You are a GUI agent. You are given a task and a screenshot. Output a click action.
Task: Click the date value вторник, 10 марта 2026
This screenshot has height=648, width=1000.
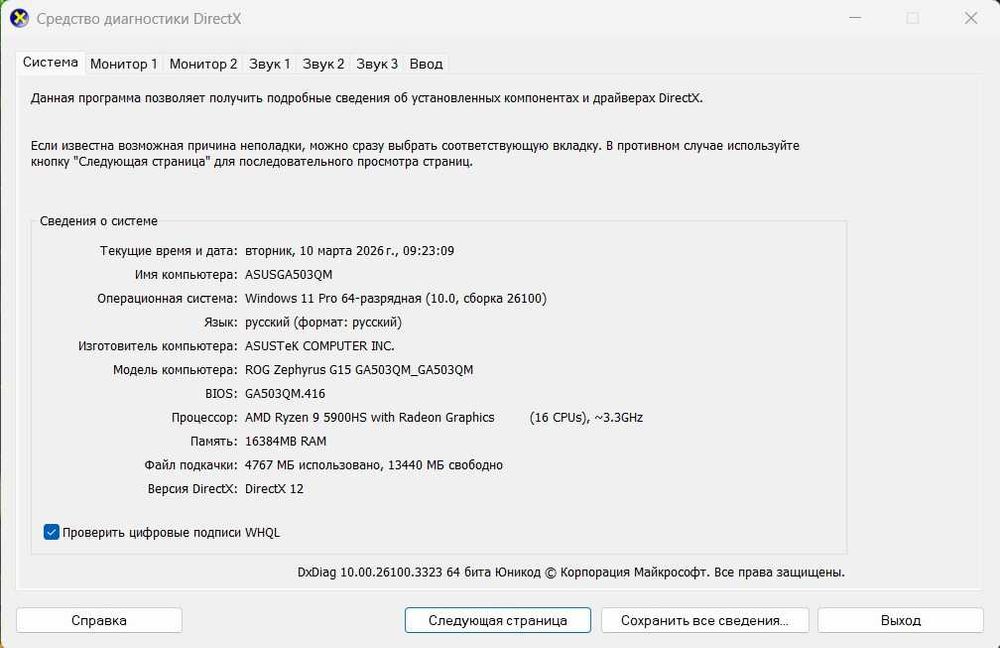(x=349, y=251)
